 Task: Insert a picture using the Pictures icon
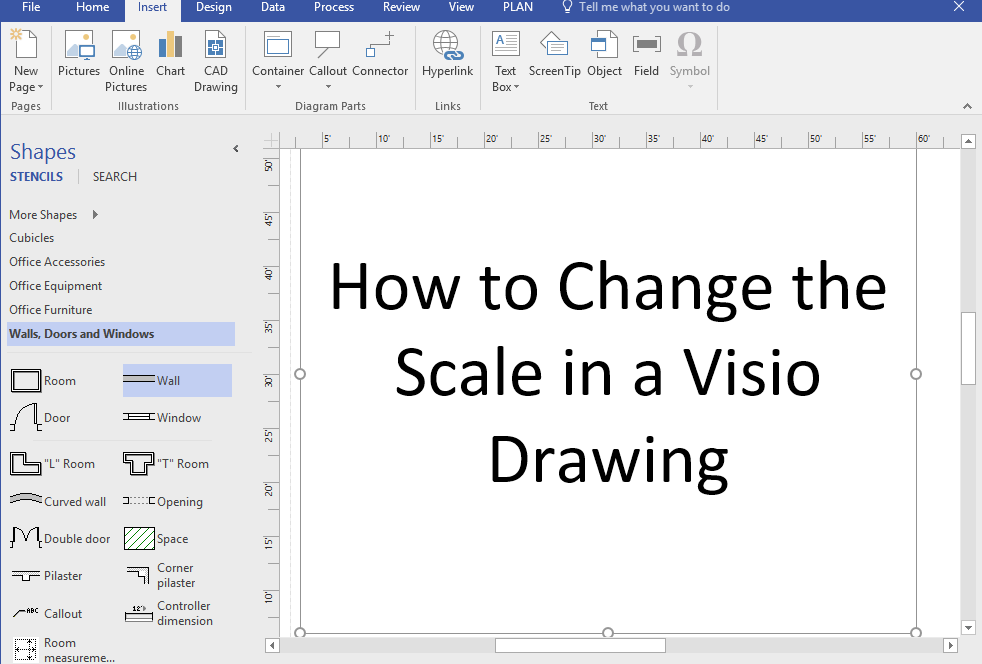(x=79, y=55)
